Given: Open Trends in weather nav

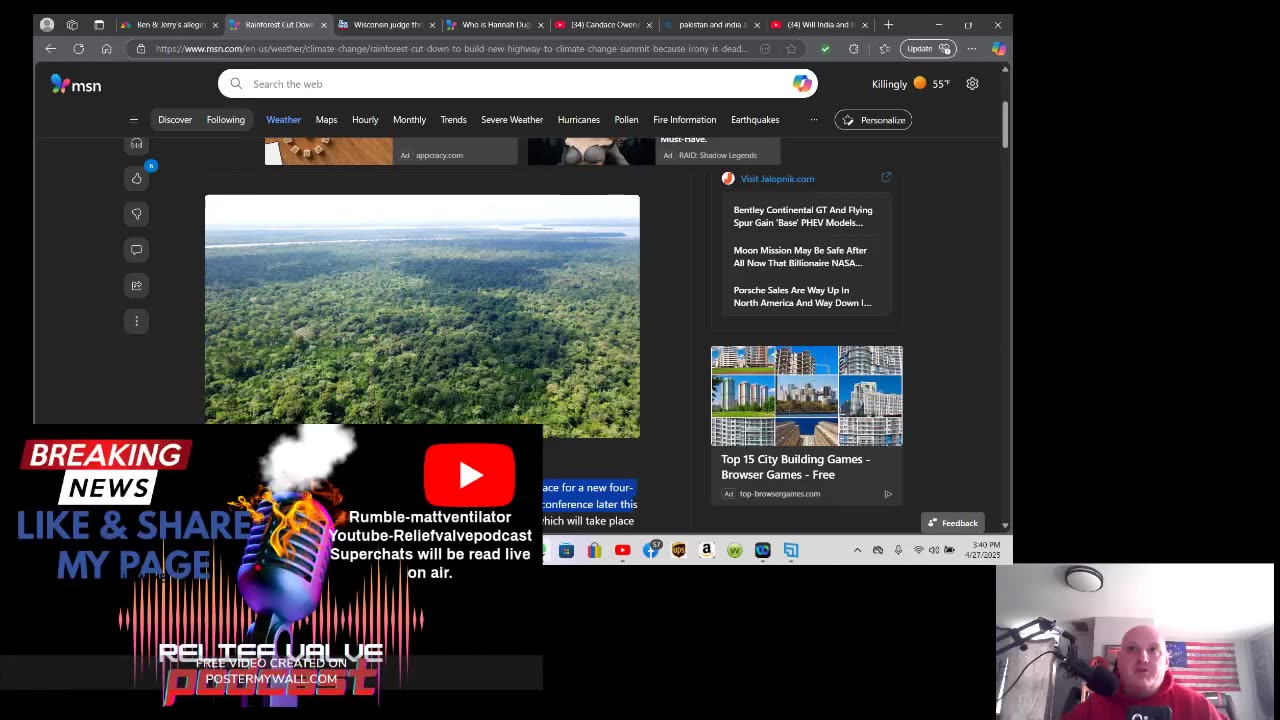Looking at the screenshot, I should point(453,120).
